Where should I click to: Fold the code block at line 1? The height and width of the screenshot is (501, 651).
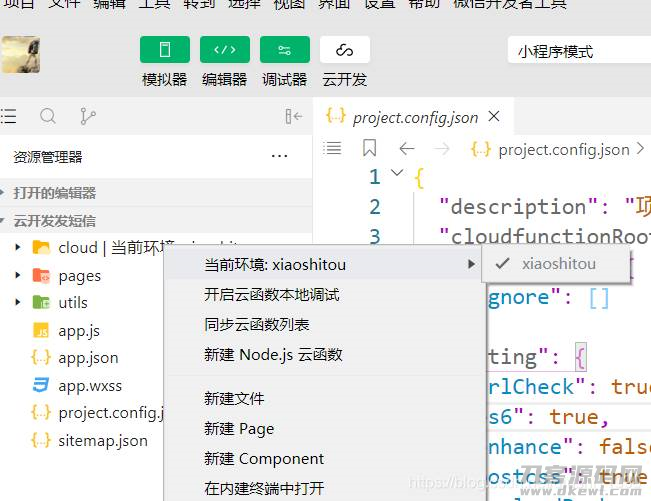click(x=397, y=172)
